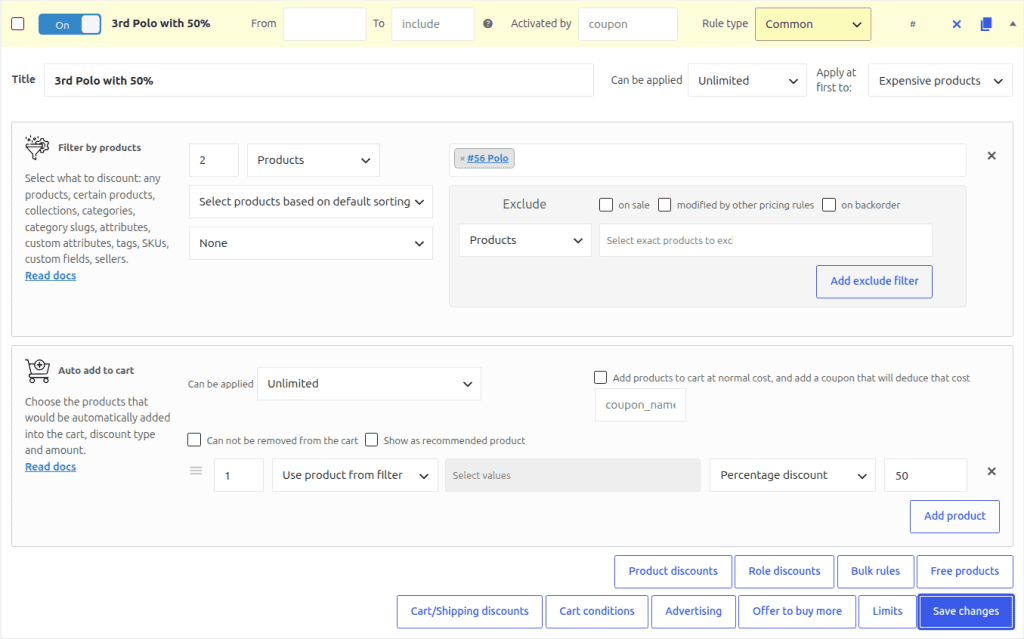
Task: Click the hash rule ID icon
Action: [913, 24]
